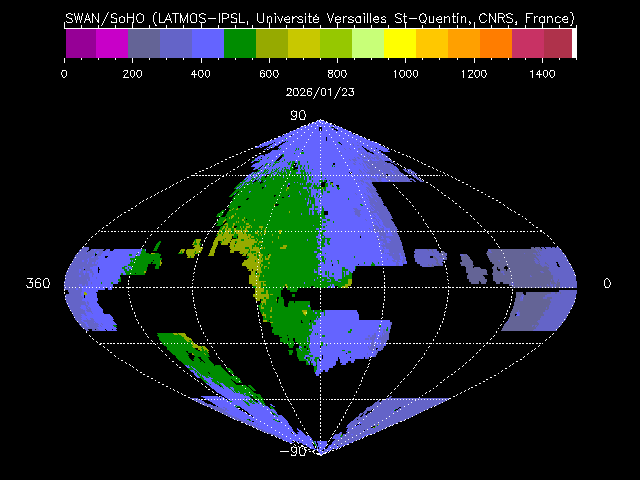Select the 2026/01/23 date label
The height and width of the screenshot is (480, 640).
(320, 92)
